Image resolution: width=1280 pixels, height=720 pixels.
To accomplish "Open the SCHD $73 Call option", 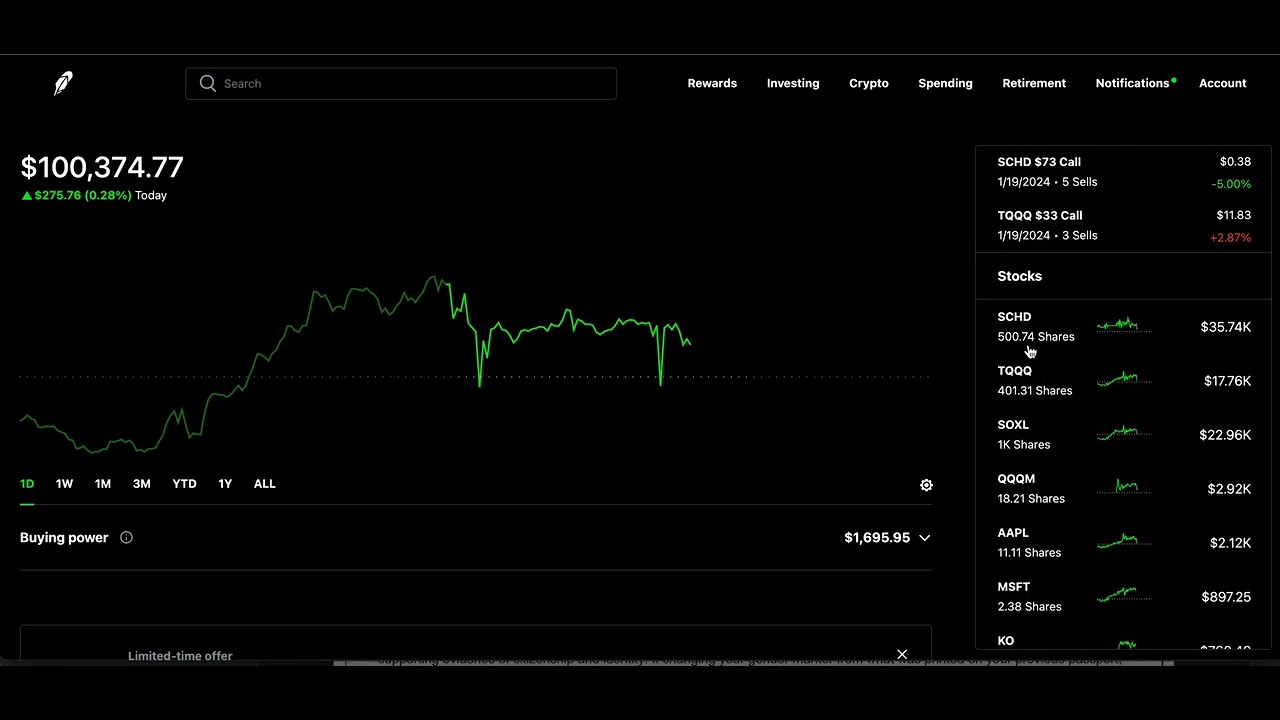I will pos(1124,172).
